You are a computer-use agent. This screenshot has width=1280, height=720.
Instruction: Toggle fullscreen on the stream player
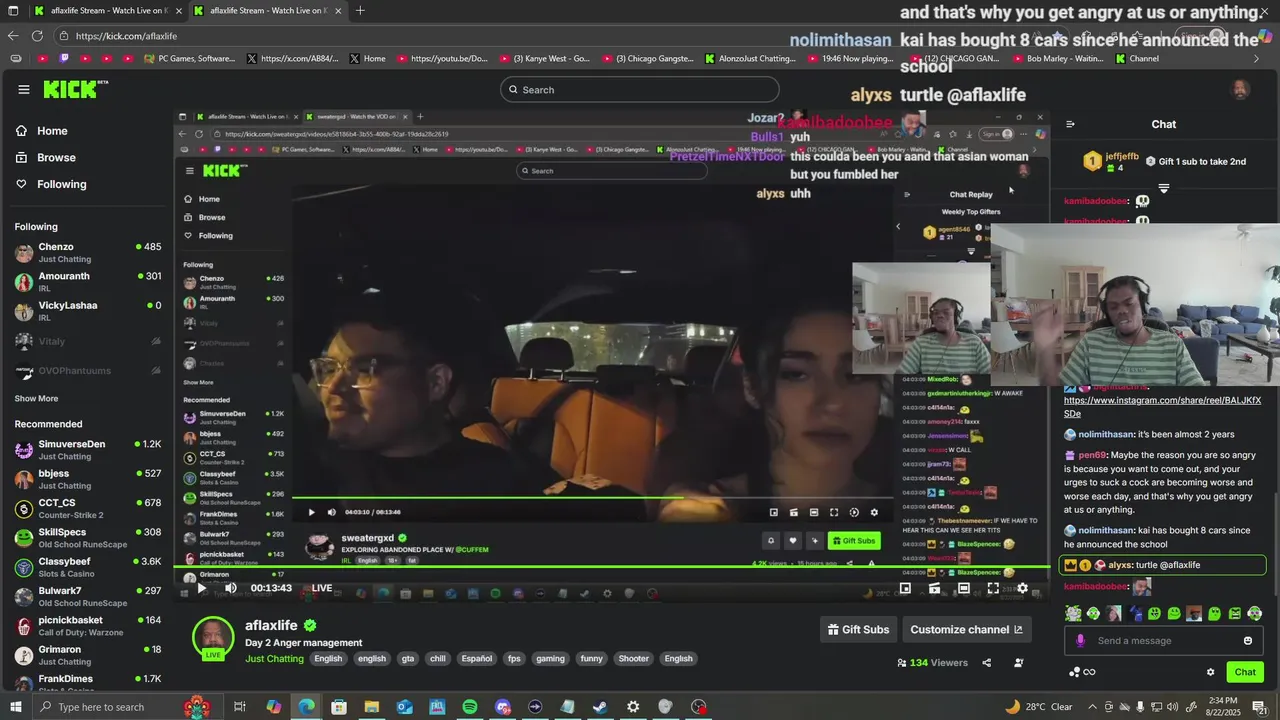click(x=993, y=588)
